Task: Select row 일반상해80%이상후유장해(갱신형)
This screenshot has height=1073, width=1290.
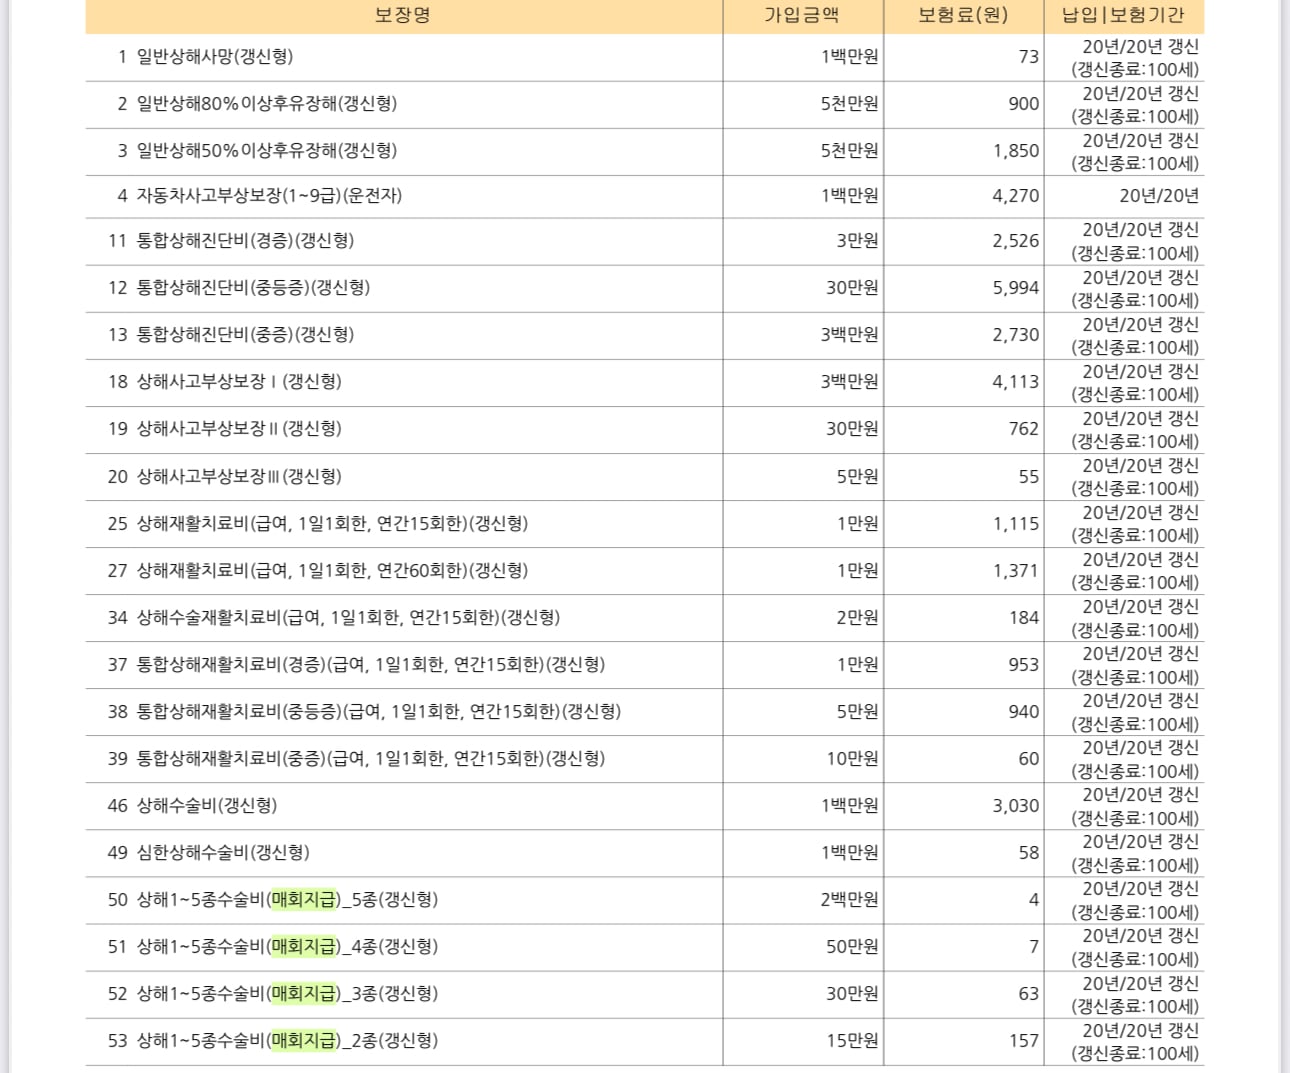Action: coord(645,104)
